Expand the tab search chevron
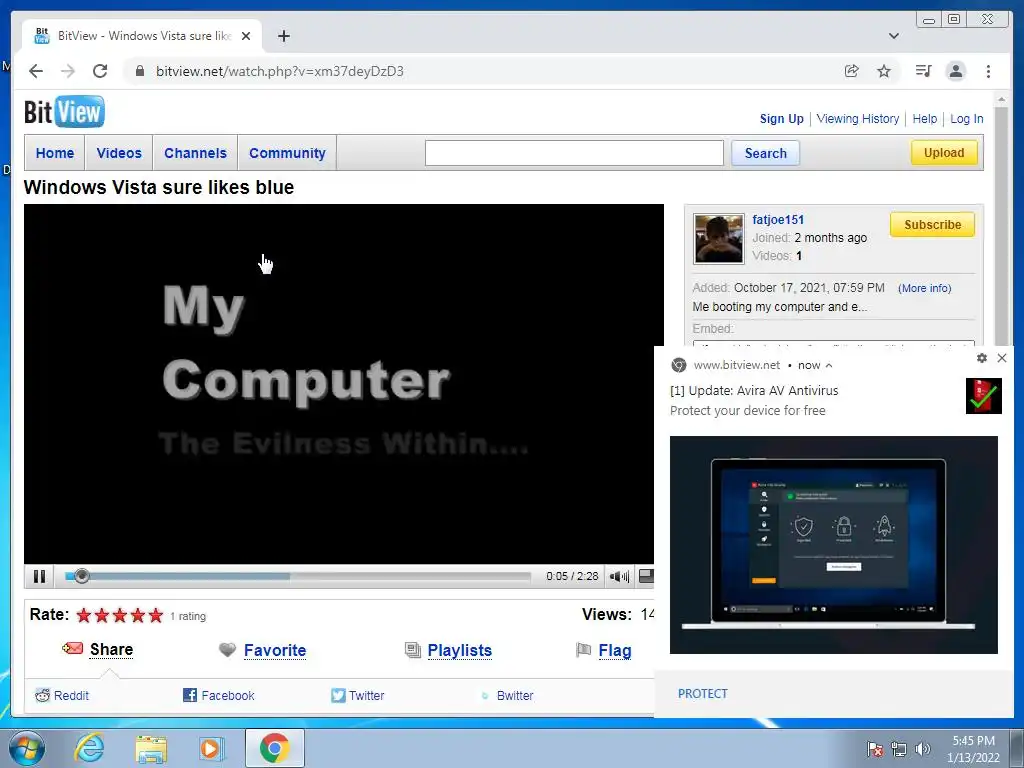1024x768 pixels. point(893,36)
